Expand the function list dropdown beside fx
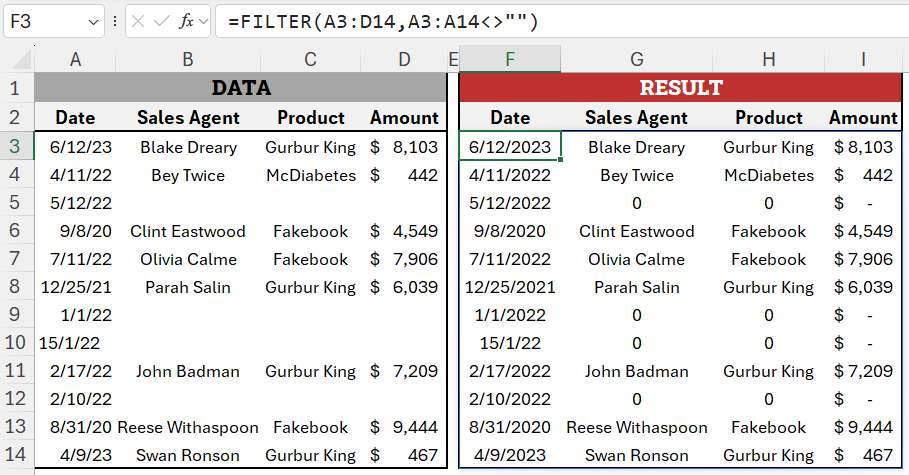This screenshot has height=475, width=909. tap(203, 22)
